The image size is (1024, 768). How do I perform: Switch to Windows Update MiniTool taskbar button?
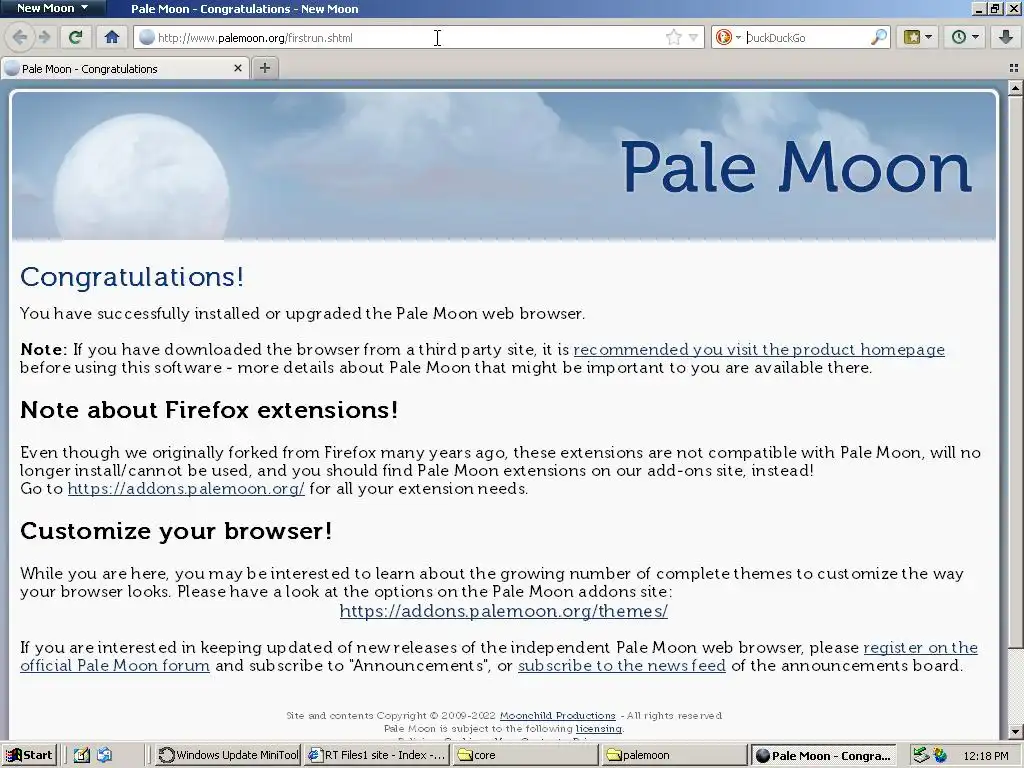tap(228, 755)
